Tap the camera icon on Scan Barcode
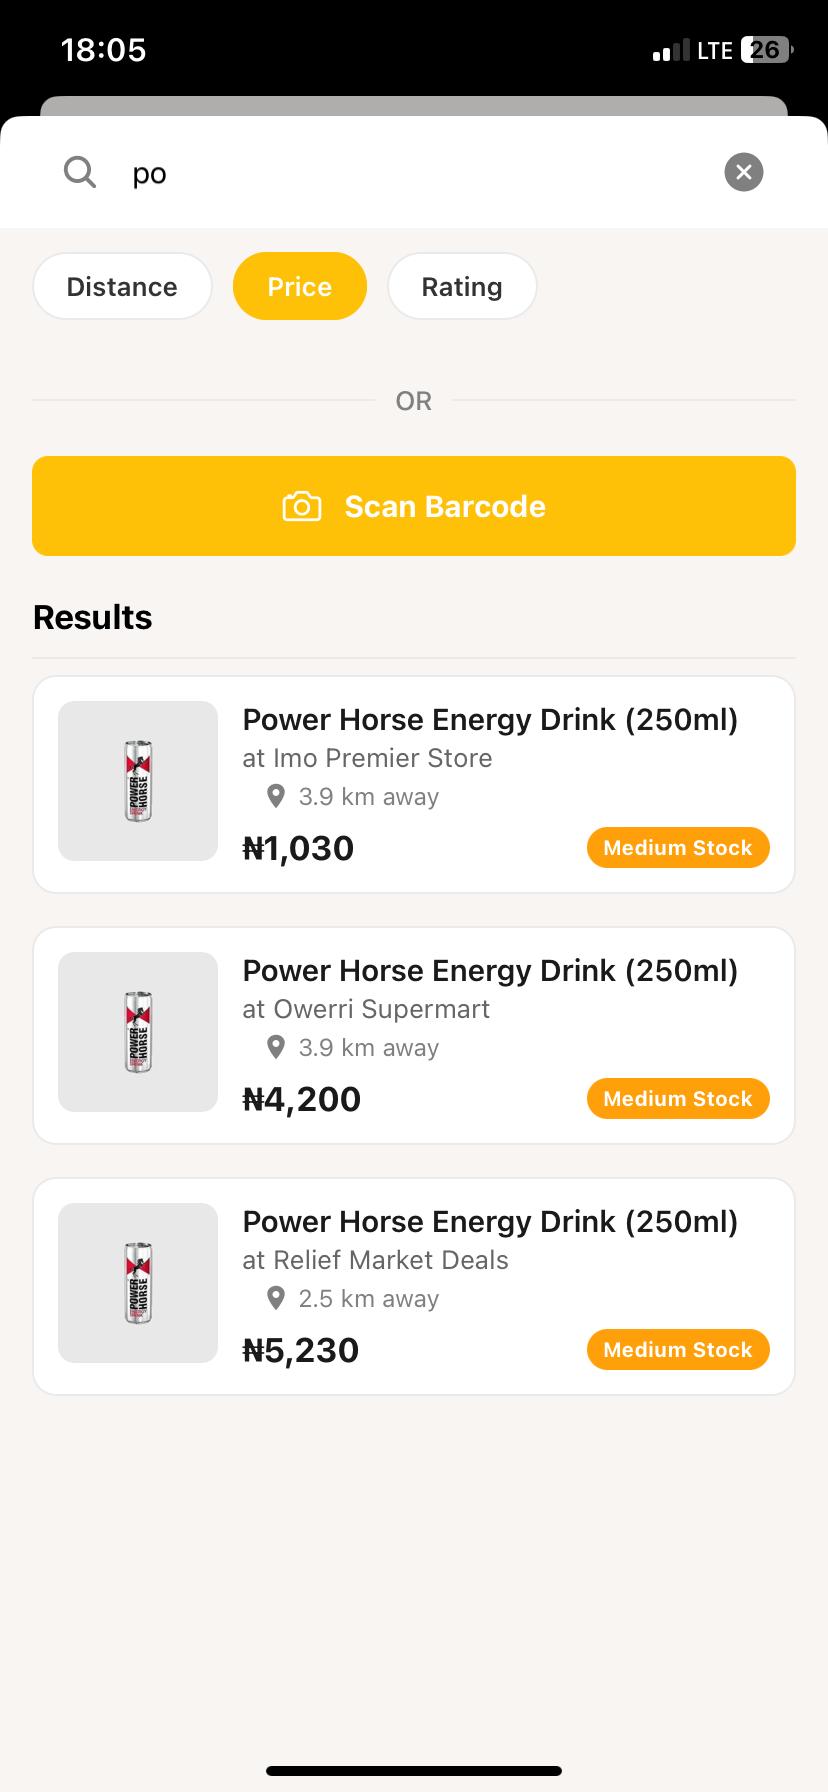 click(302, 507)
